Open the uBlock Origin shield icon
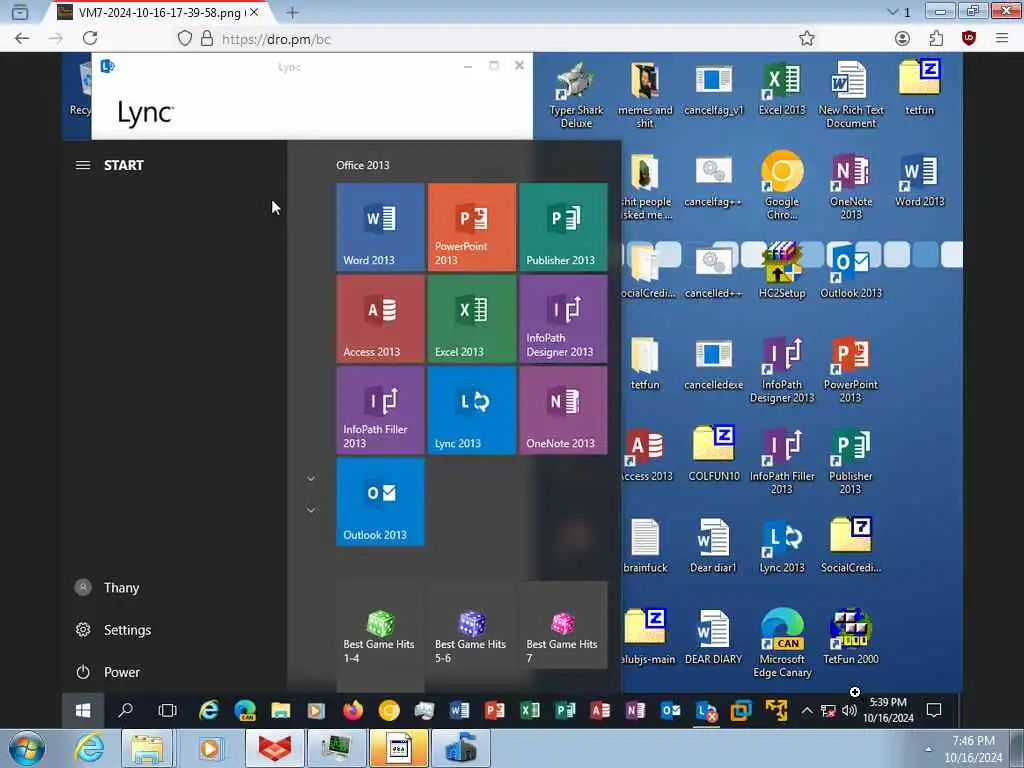 pos(969,39)
